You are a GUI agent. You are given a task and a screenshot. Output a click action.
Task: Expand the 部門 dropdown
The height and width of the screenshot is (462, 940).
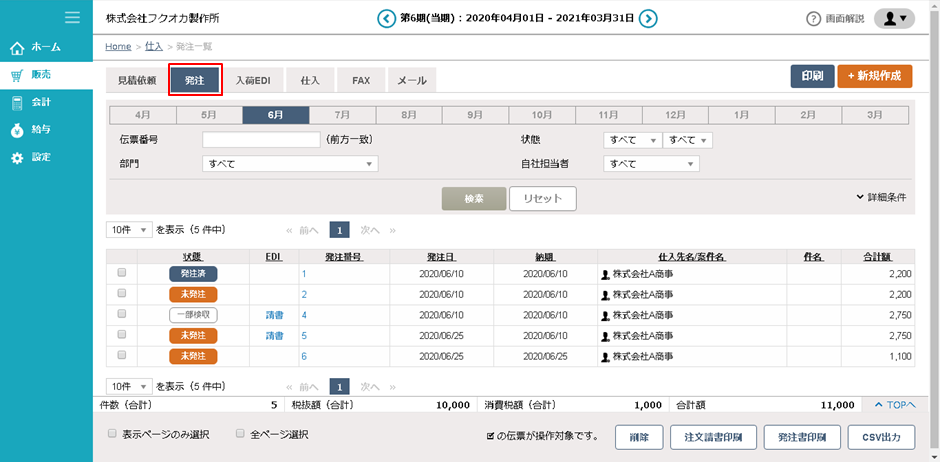[290, 164]
